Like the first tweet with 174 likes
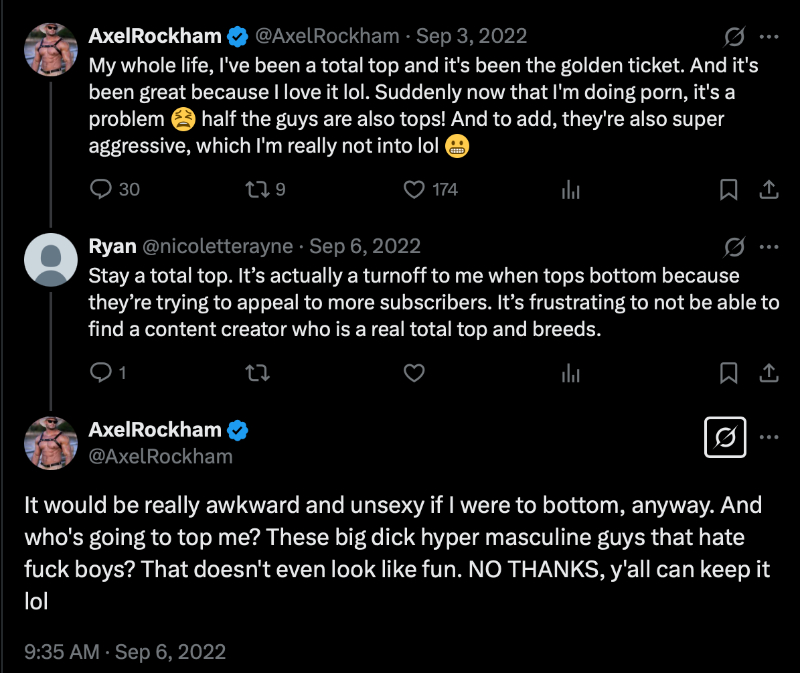Screen dimensions: 800x673 (414, 189)
